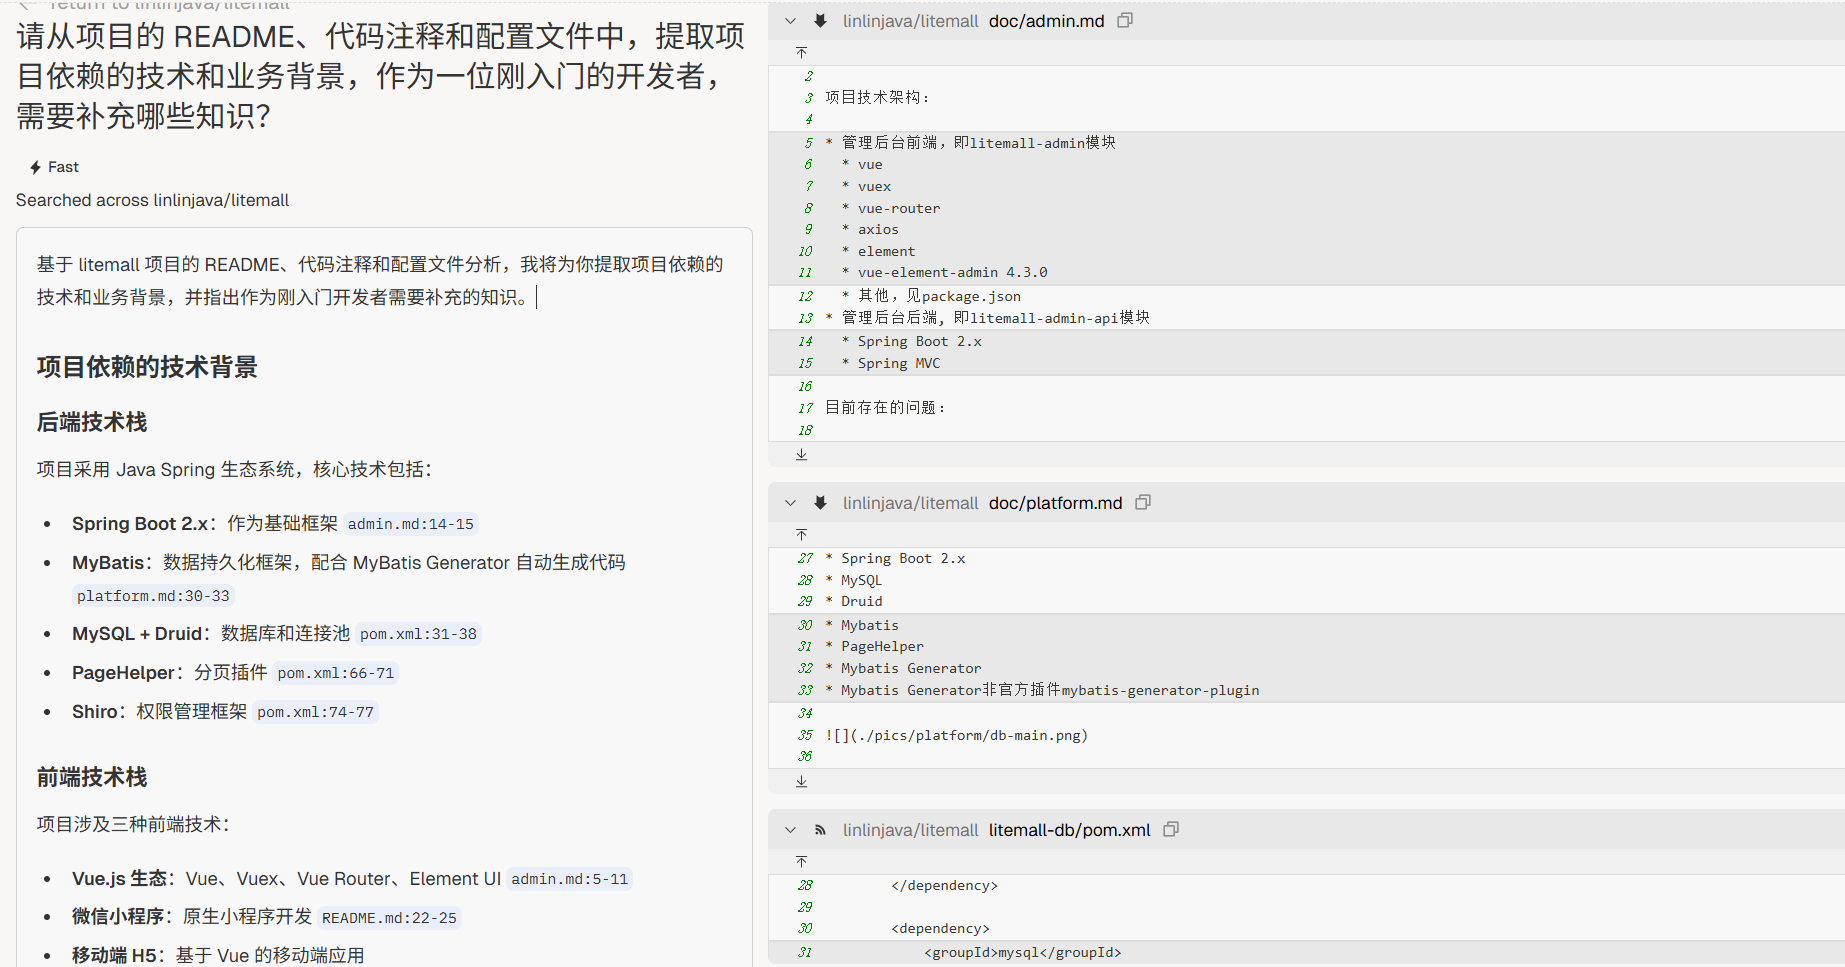Expand lines below in doc/platform.md snippet
This screenshot has width=1845, height=967.
(x=801, y=781)
